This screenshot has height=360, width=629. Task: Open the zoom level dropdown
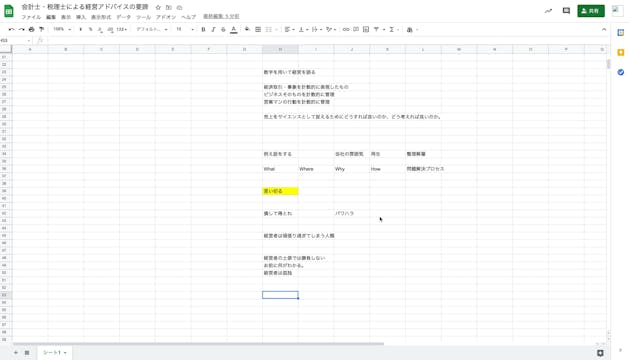(62, 29)
